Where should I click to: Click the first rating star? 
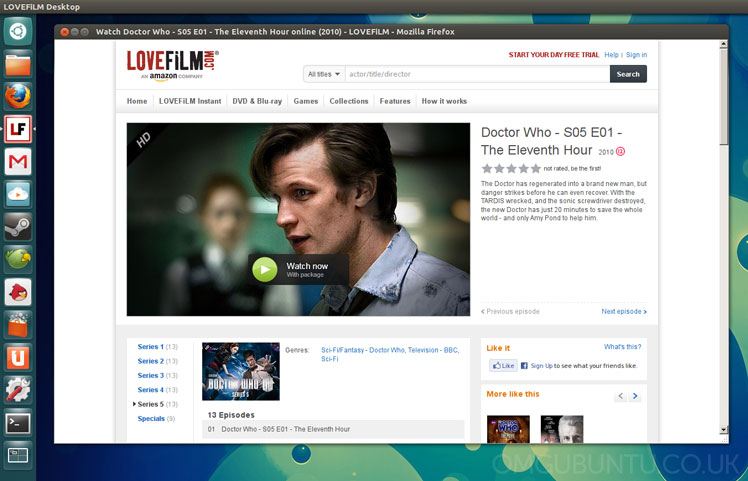click(x=487, y=168)
